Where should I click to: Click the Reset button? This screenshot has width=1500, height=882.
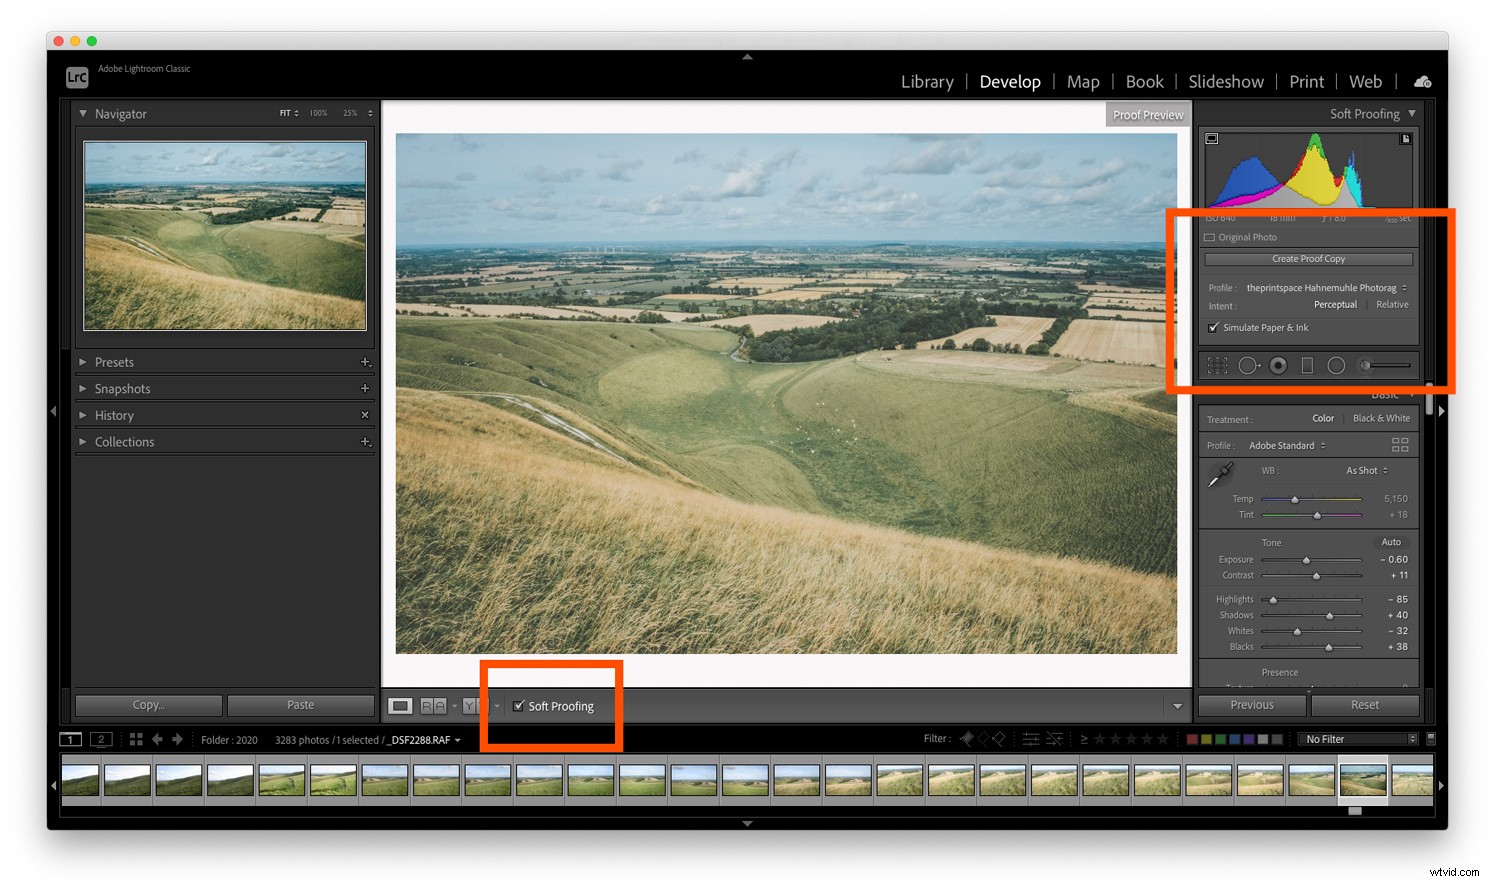(x=1364, y=705)
